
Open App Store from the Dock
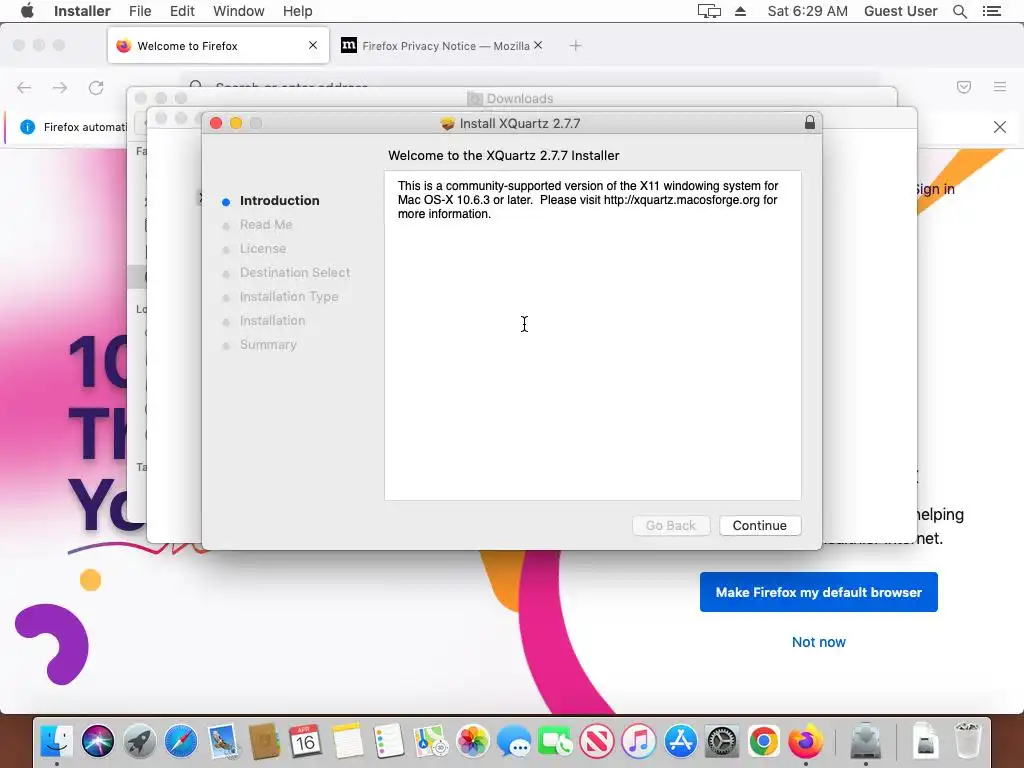pyautogui.click(x=680, y=741)
